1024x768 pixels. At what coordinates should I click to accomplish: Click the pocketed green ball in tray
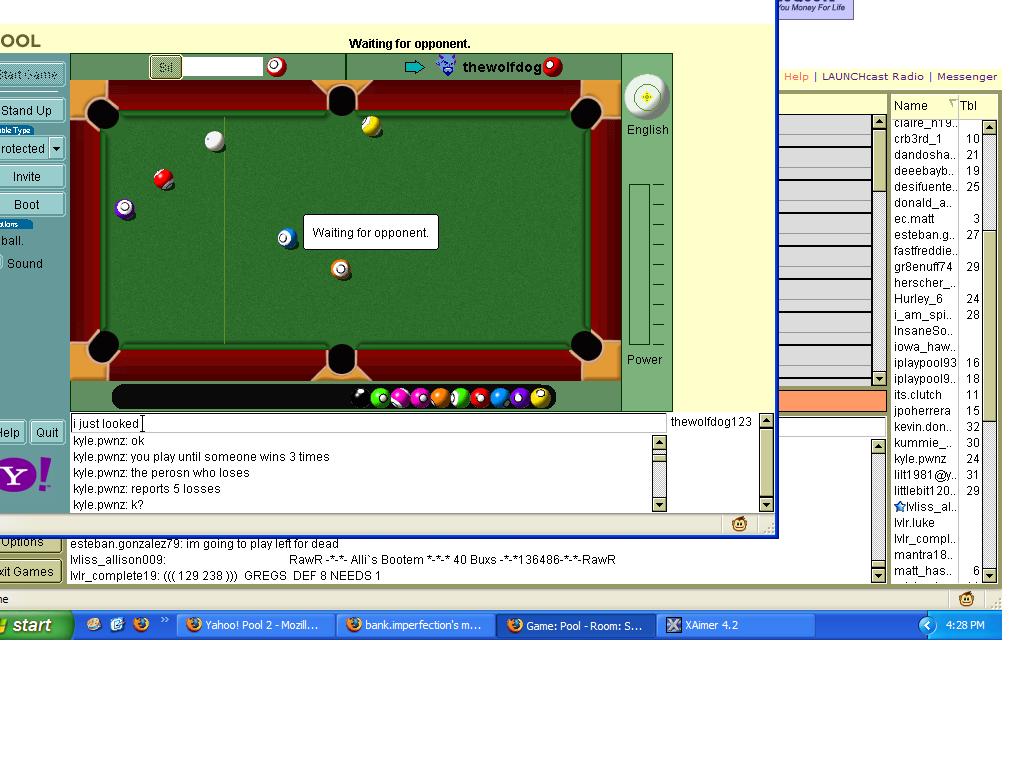(379, 397)
